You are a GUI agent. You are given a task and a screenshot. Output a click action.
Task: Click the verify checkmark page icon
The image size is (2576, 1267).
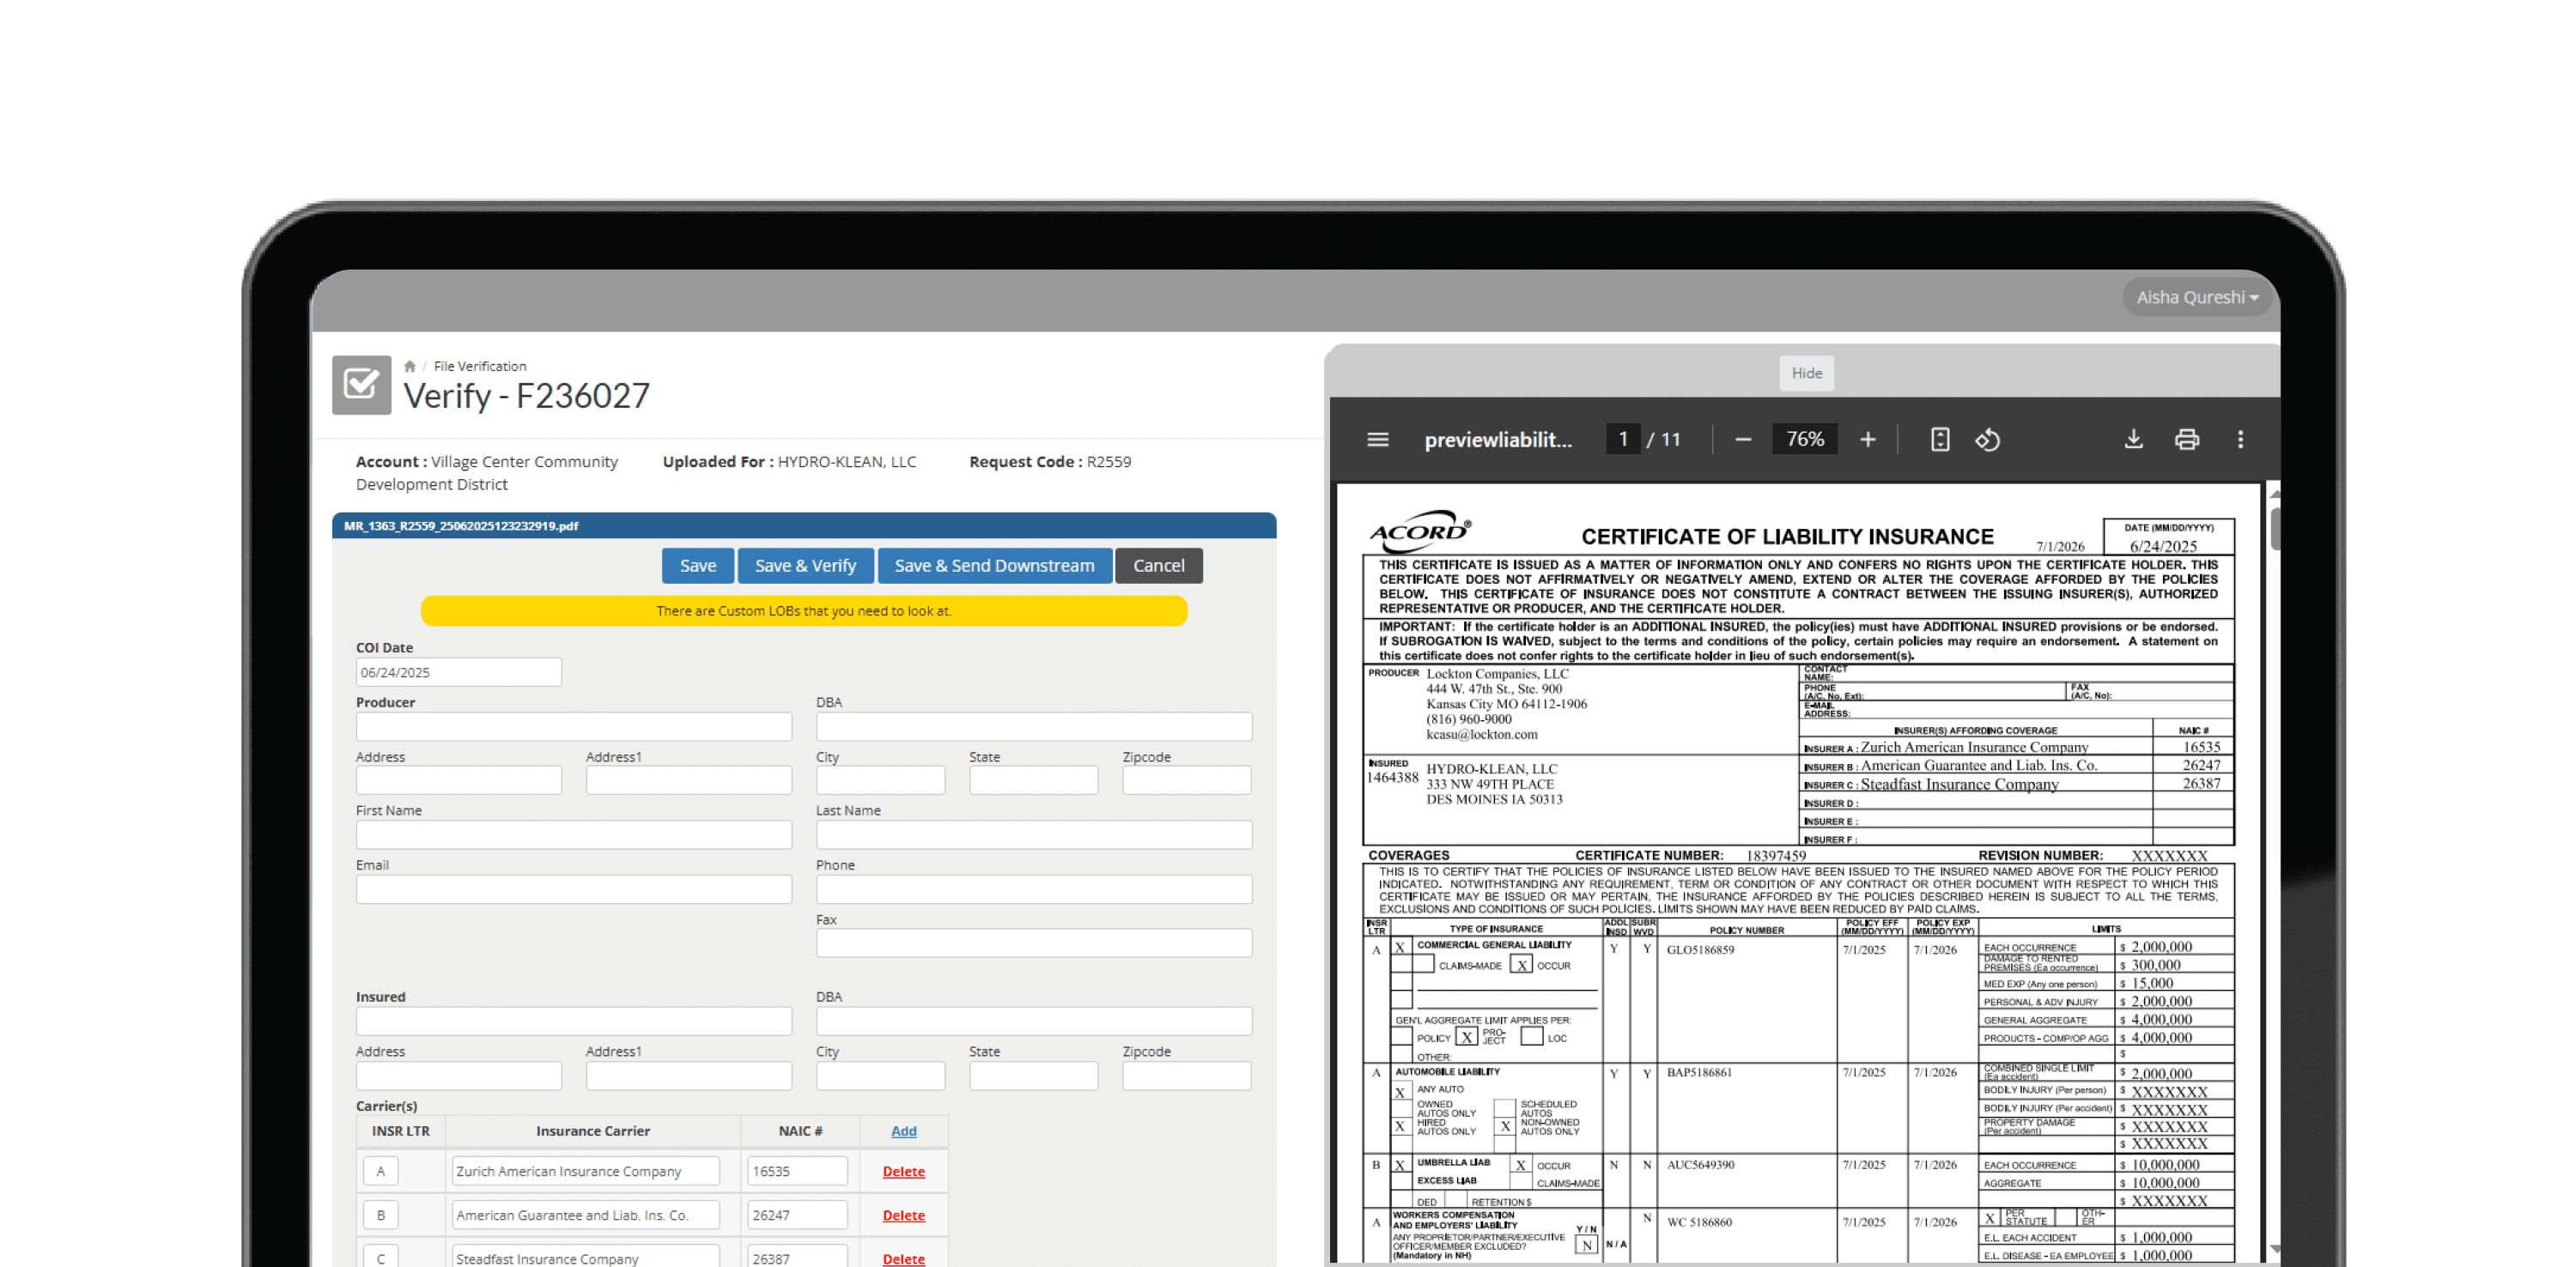click(x=361, y=384)
